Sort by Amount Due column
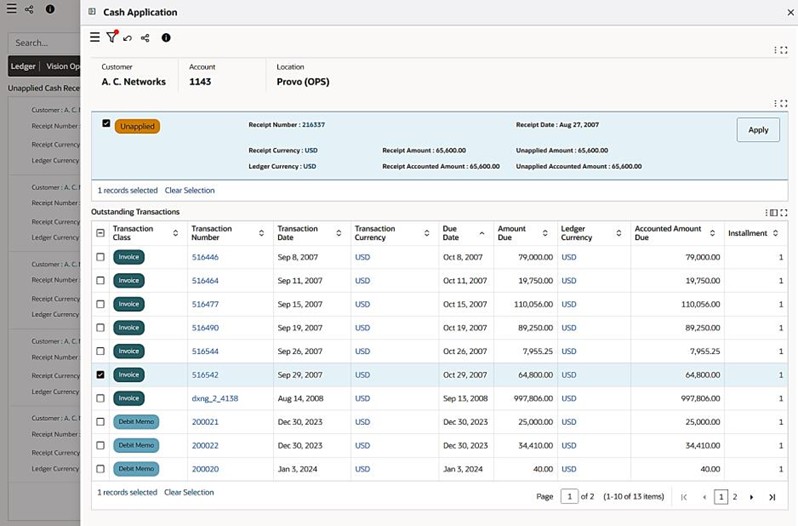This screenshot has height=526, width=798. click(545, 233)
